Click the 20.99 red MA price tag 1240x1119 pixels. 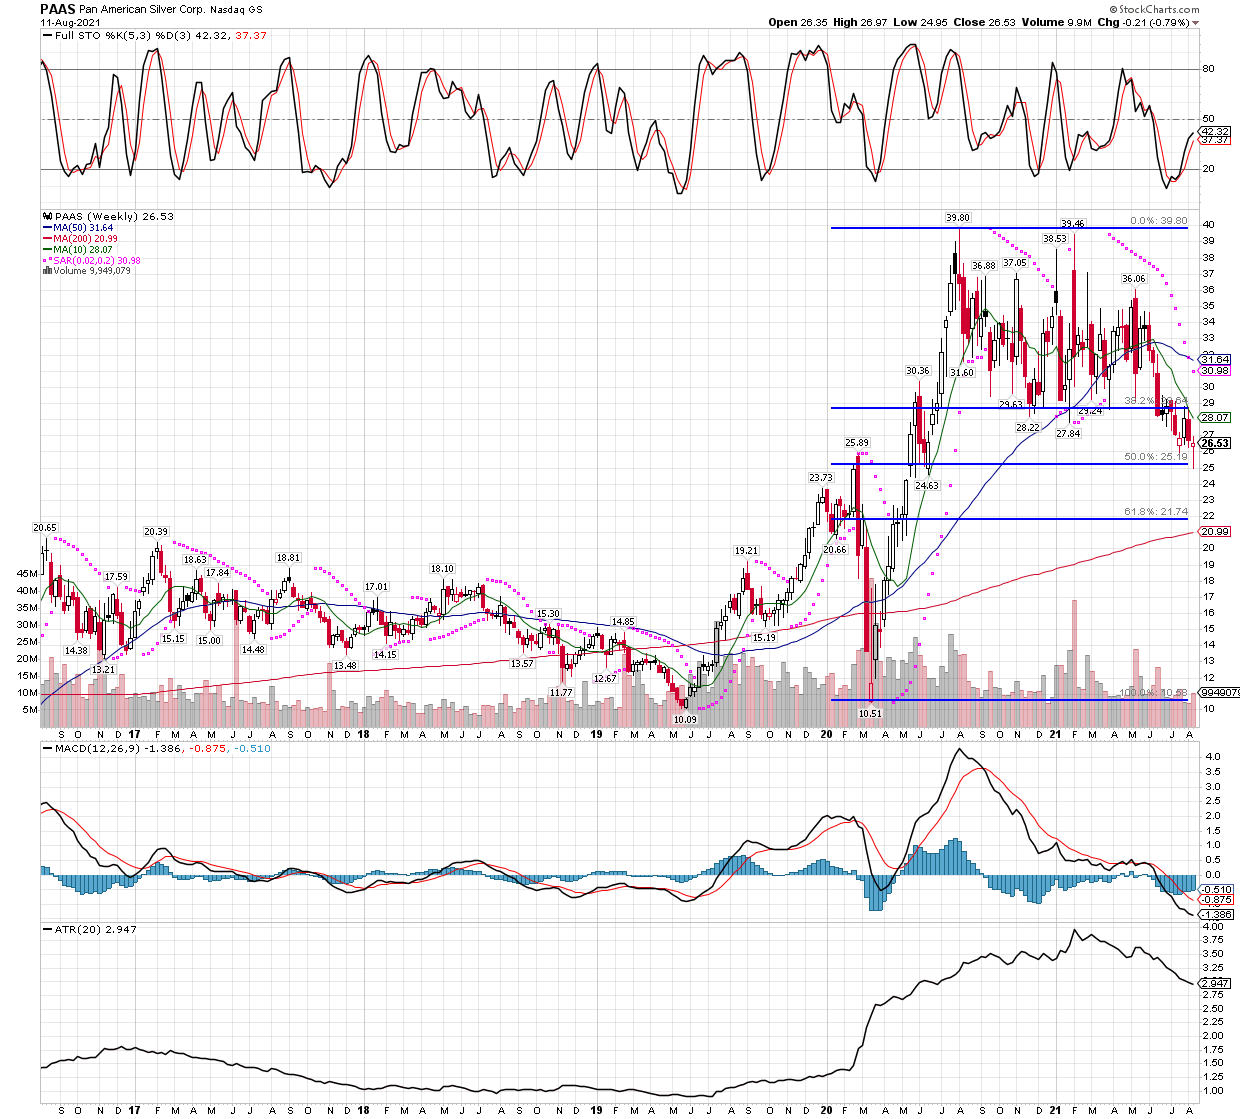click(1215, 531)
